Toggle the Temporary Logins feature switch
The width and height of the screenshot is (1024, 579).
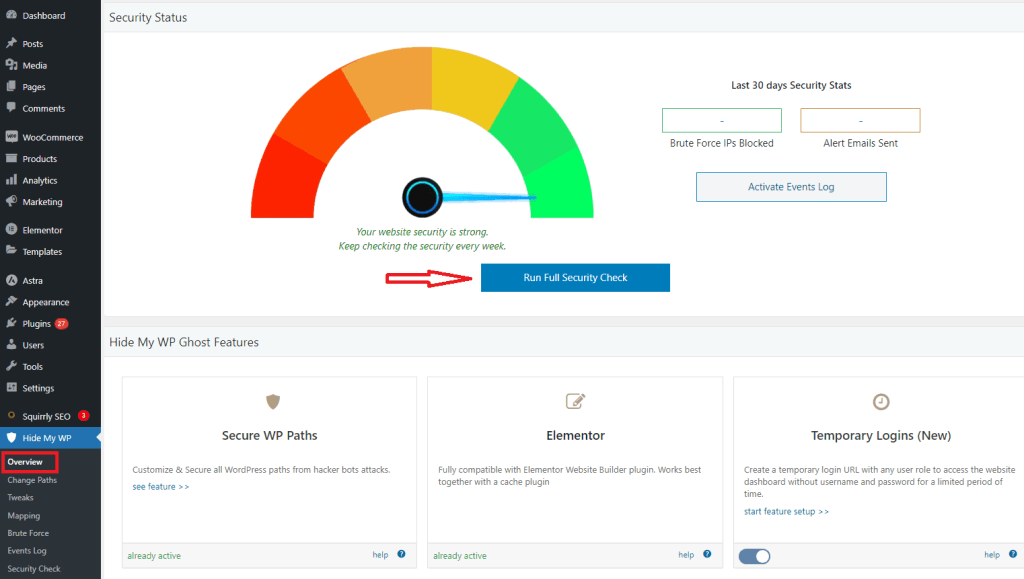(x=754, y=556)
